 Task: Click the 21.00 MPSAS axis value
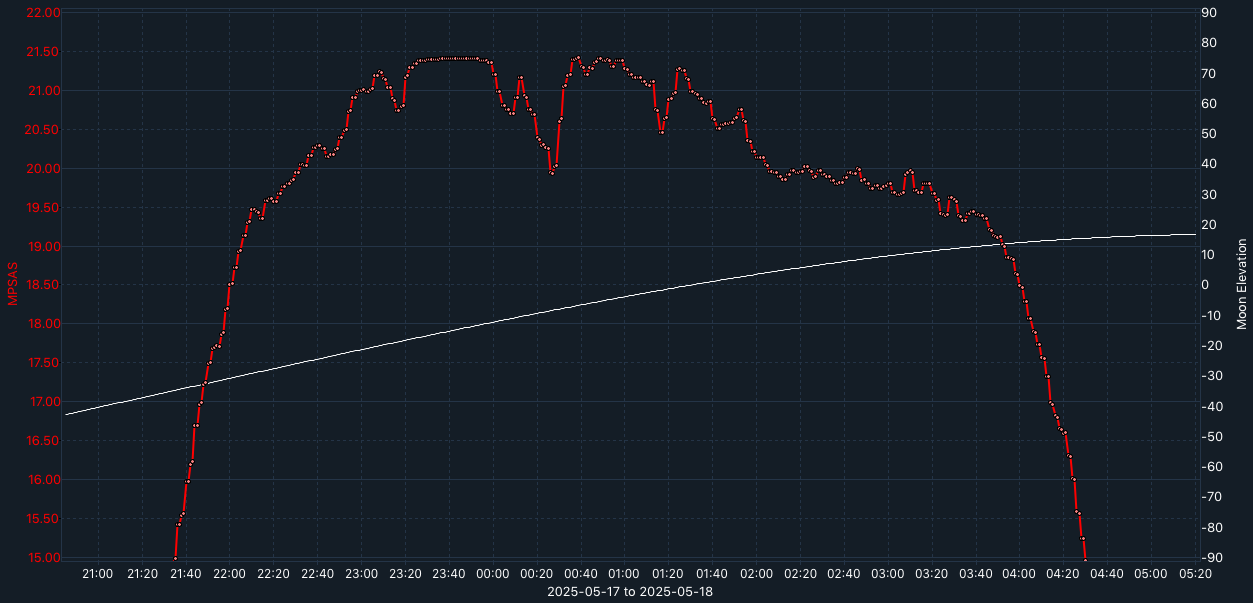click(44, 91)
